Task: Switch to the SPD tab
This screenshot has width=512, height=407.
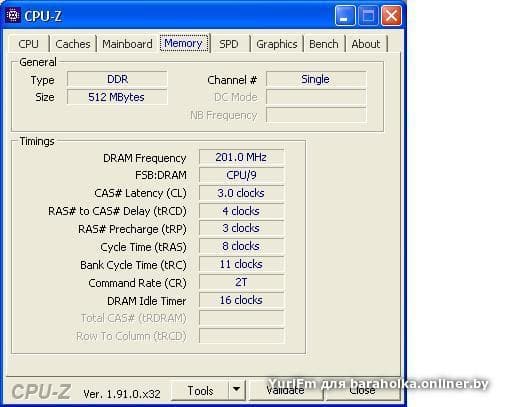Action: point(229,44)
